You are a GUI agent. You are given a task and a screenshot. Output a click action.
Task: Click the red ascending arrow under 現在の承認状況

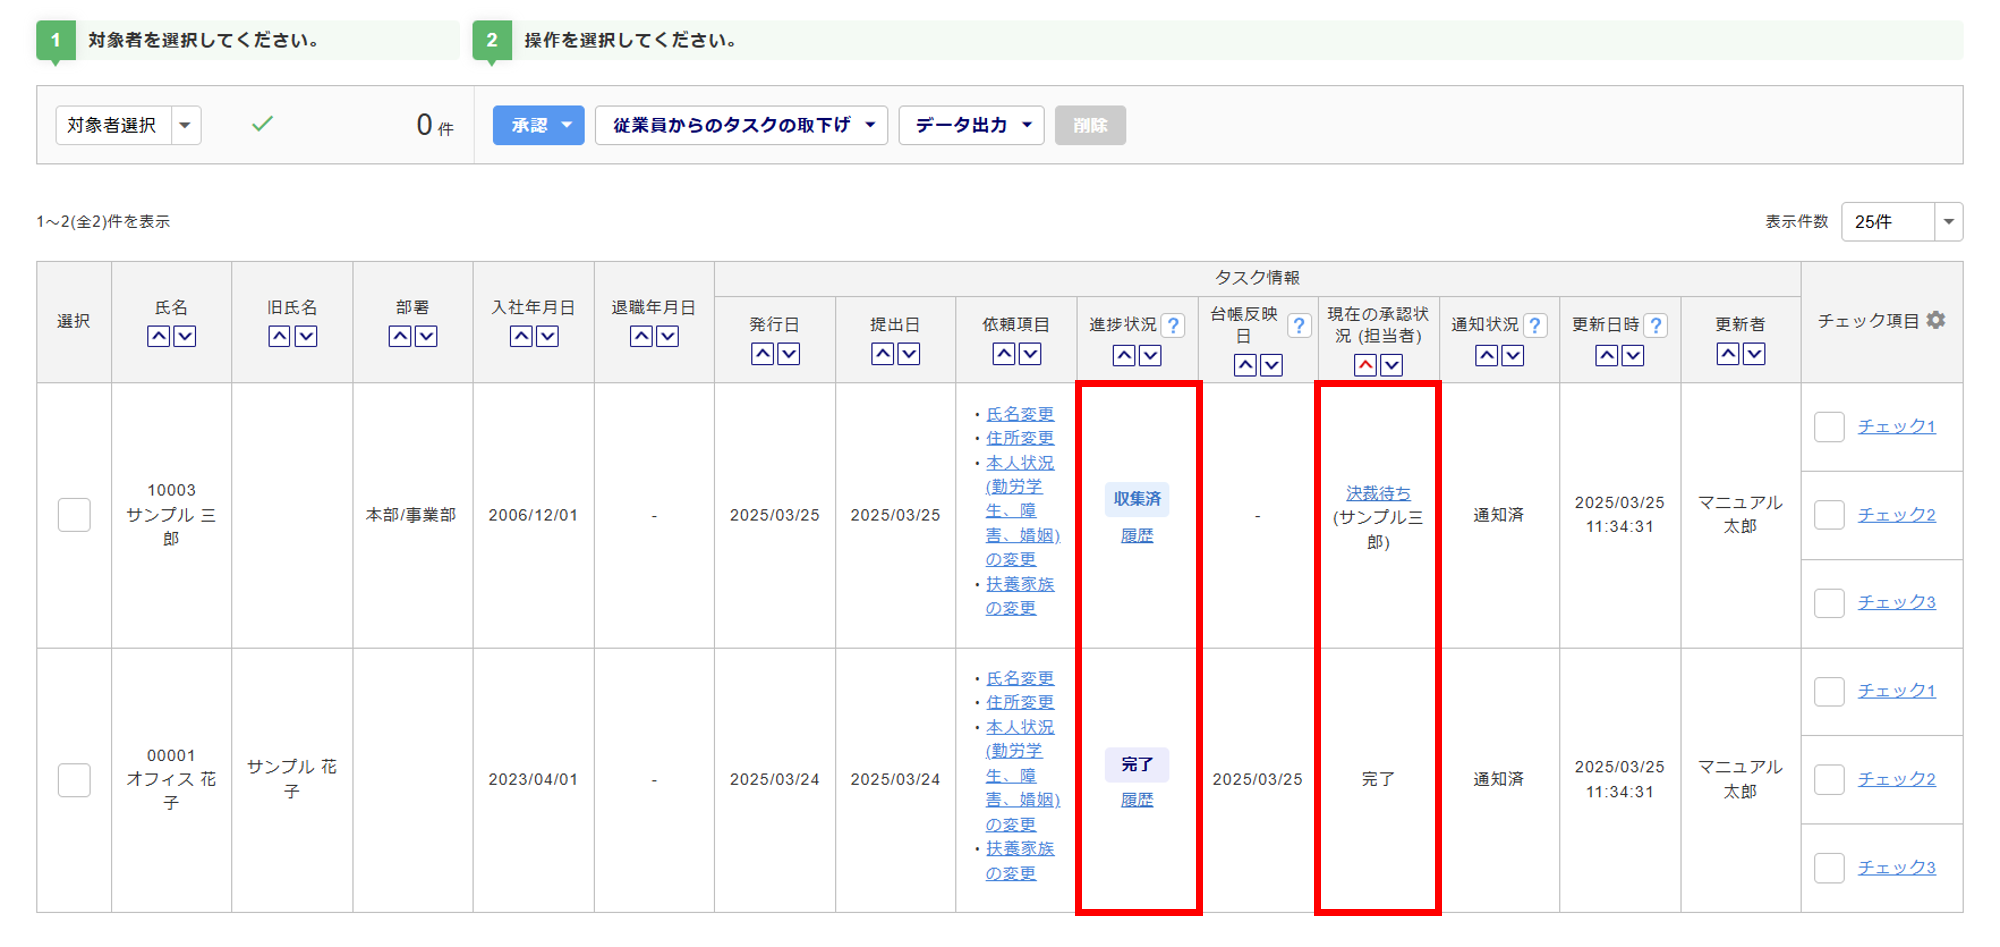(1365, 365)
